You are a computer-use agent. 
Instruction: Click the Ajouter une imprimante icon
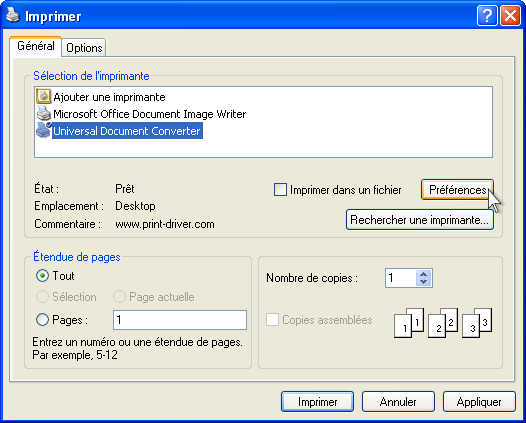click(43, 96)
